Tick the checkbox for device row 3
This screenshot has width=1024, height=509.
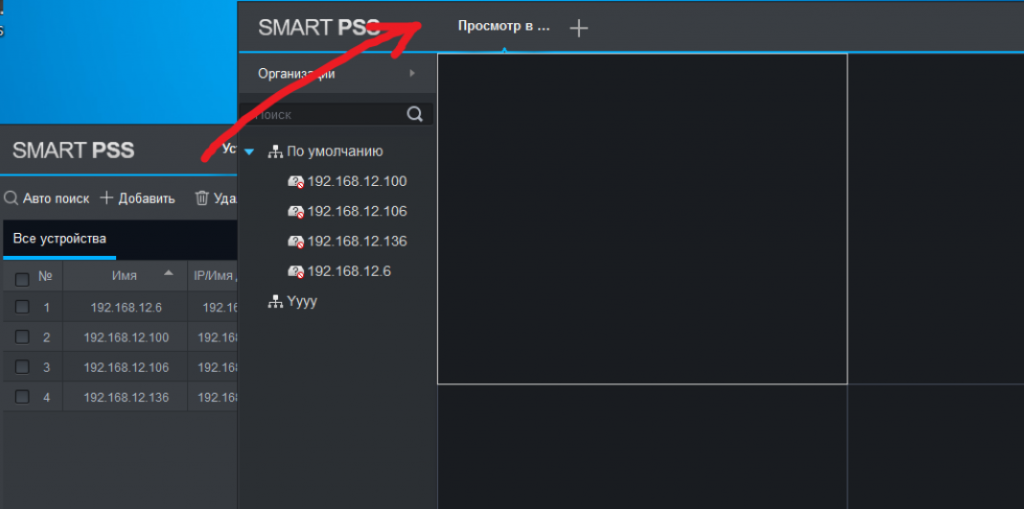click(22, 368)
